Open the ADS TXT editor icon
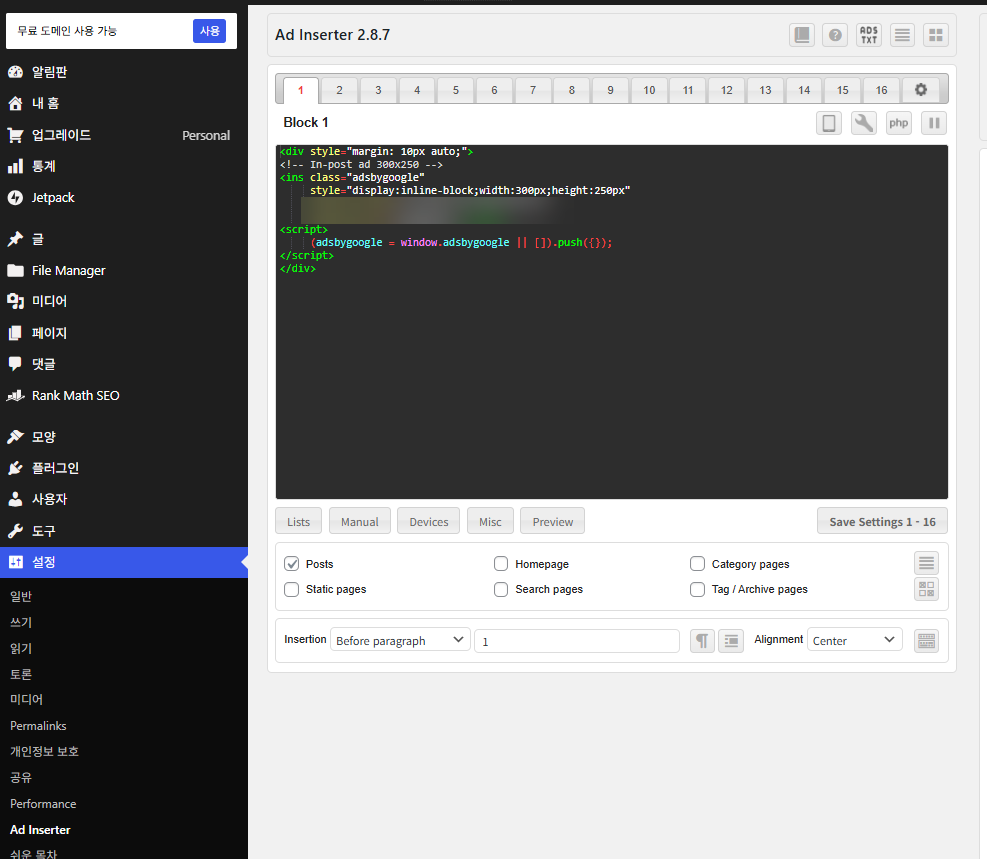The height and width of the screenshot is (859, 987). coord(869,35)
